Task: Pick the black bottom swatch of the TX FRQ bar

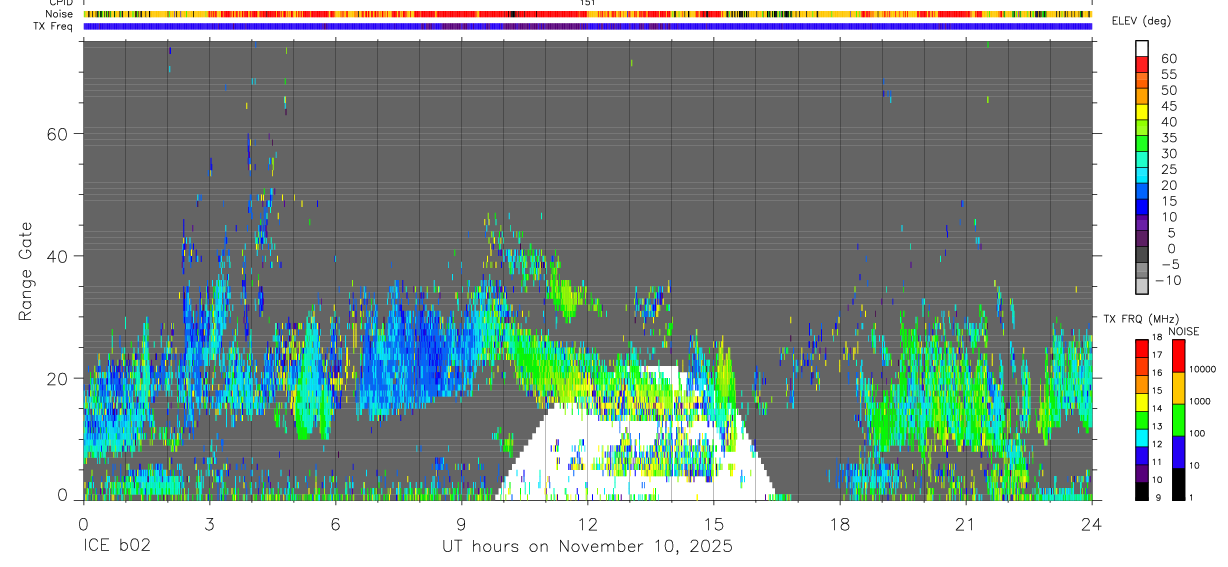Action: tap(1142, 491)
